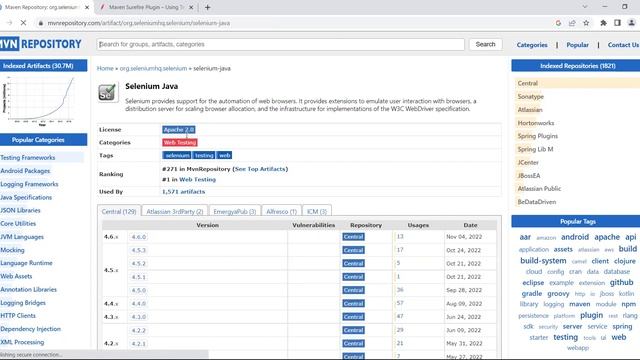Open HTTP Clients category
The image size is (640, 360).
tap(18, 316)
